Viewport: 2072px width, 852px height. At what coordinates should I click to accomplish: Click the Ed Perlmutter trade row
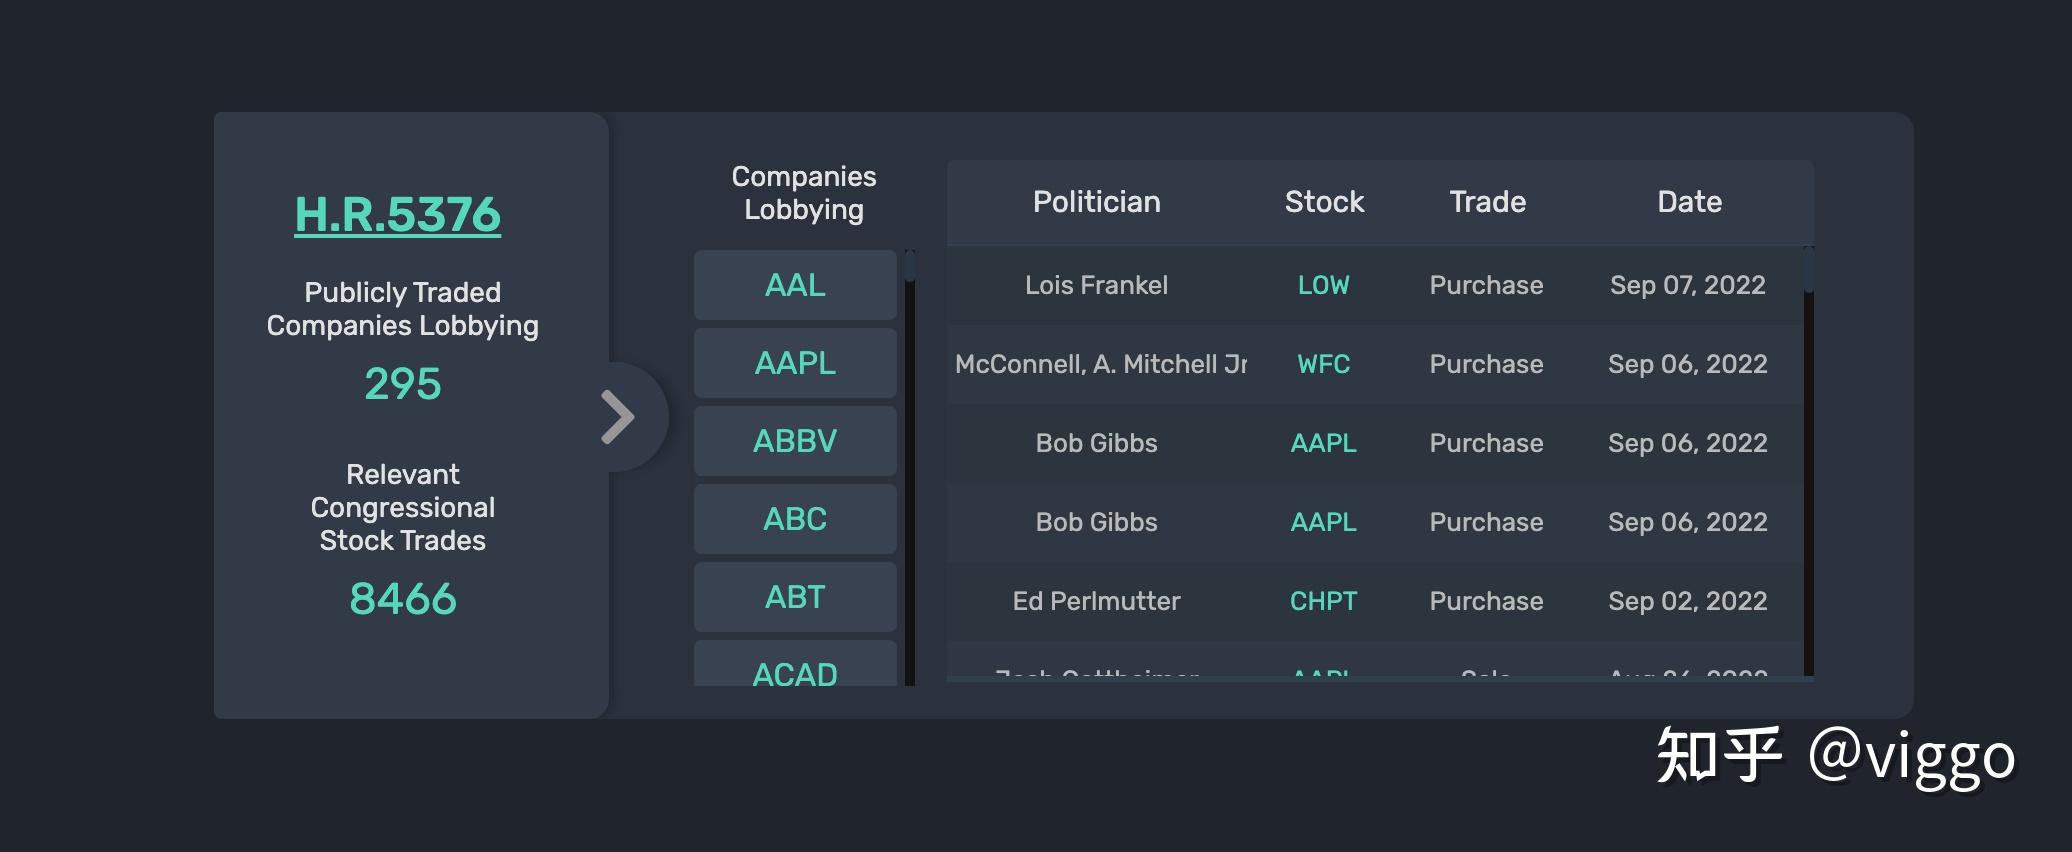pyautogui.click(x=1096, y=601)
